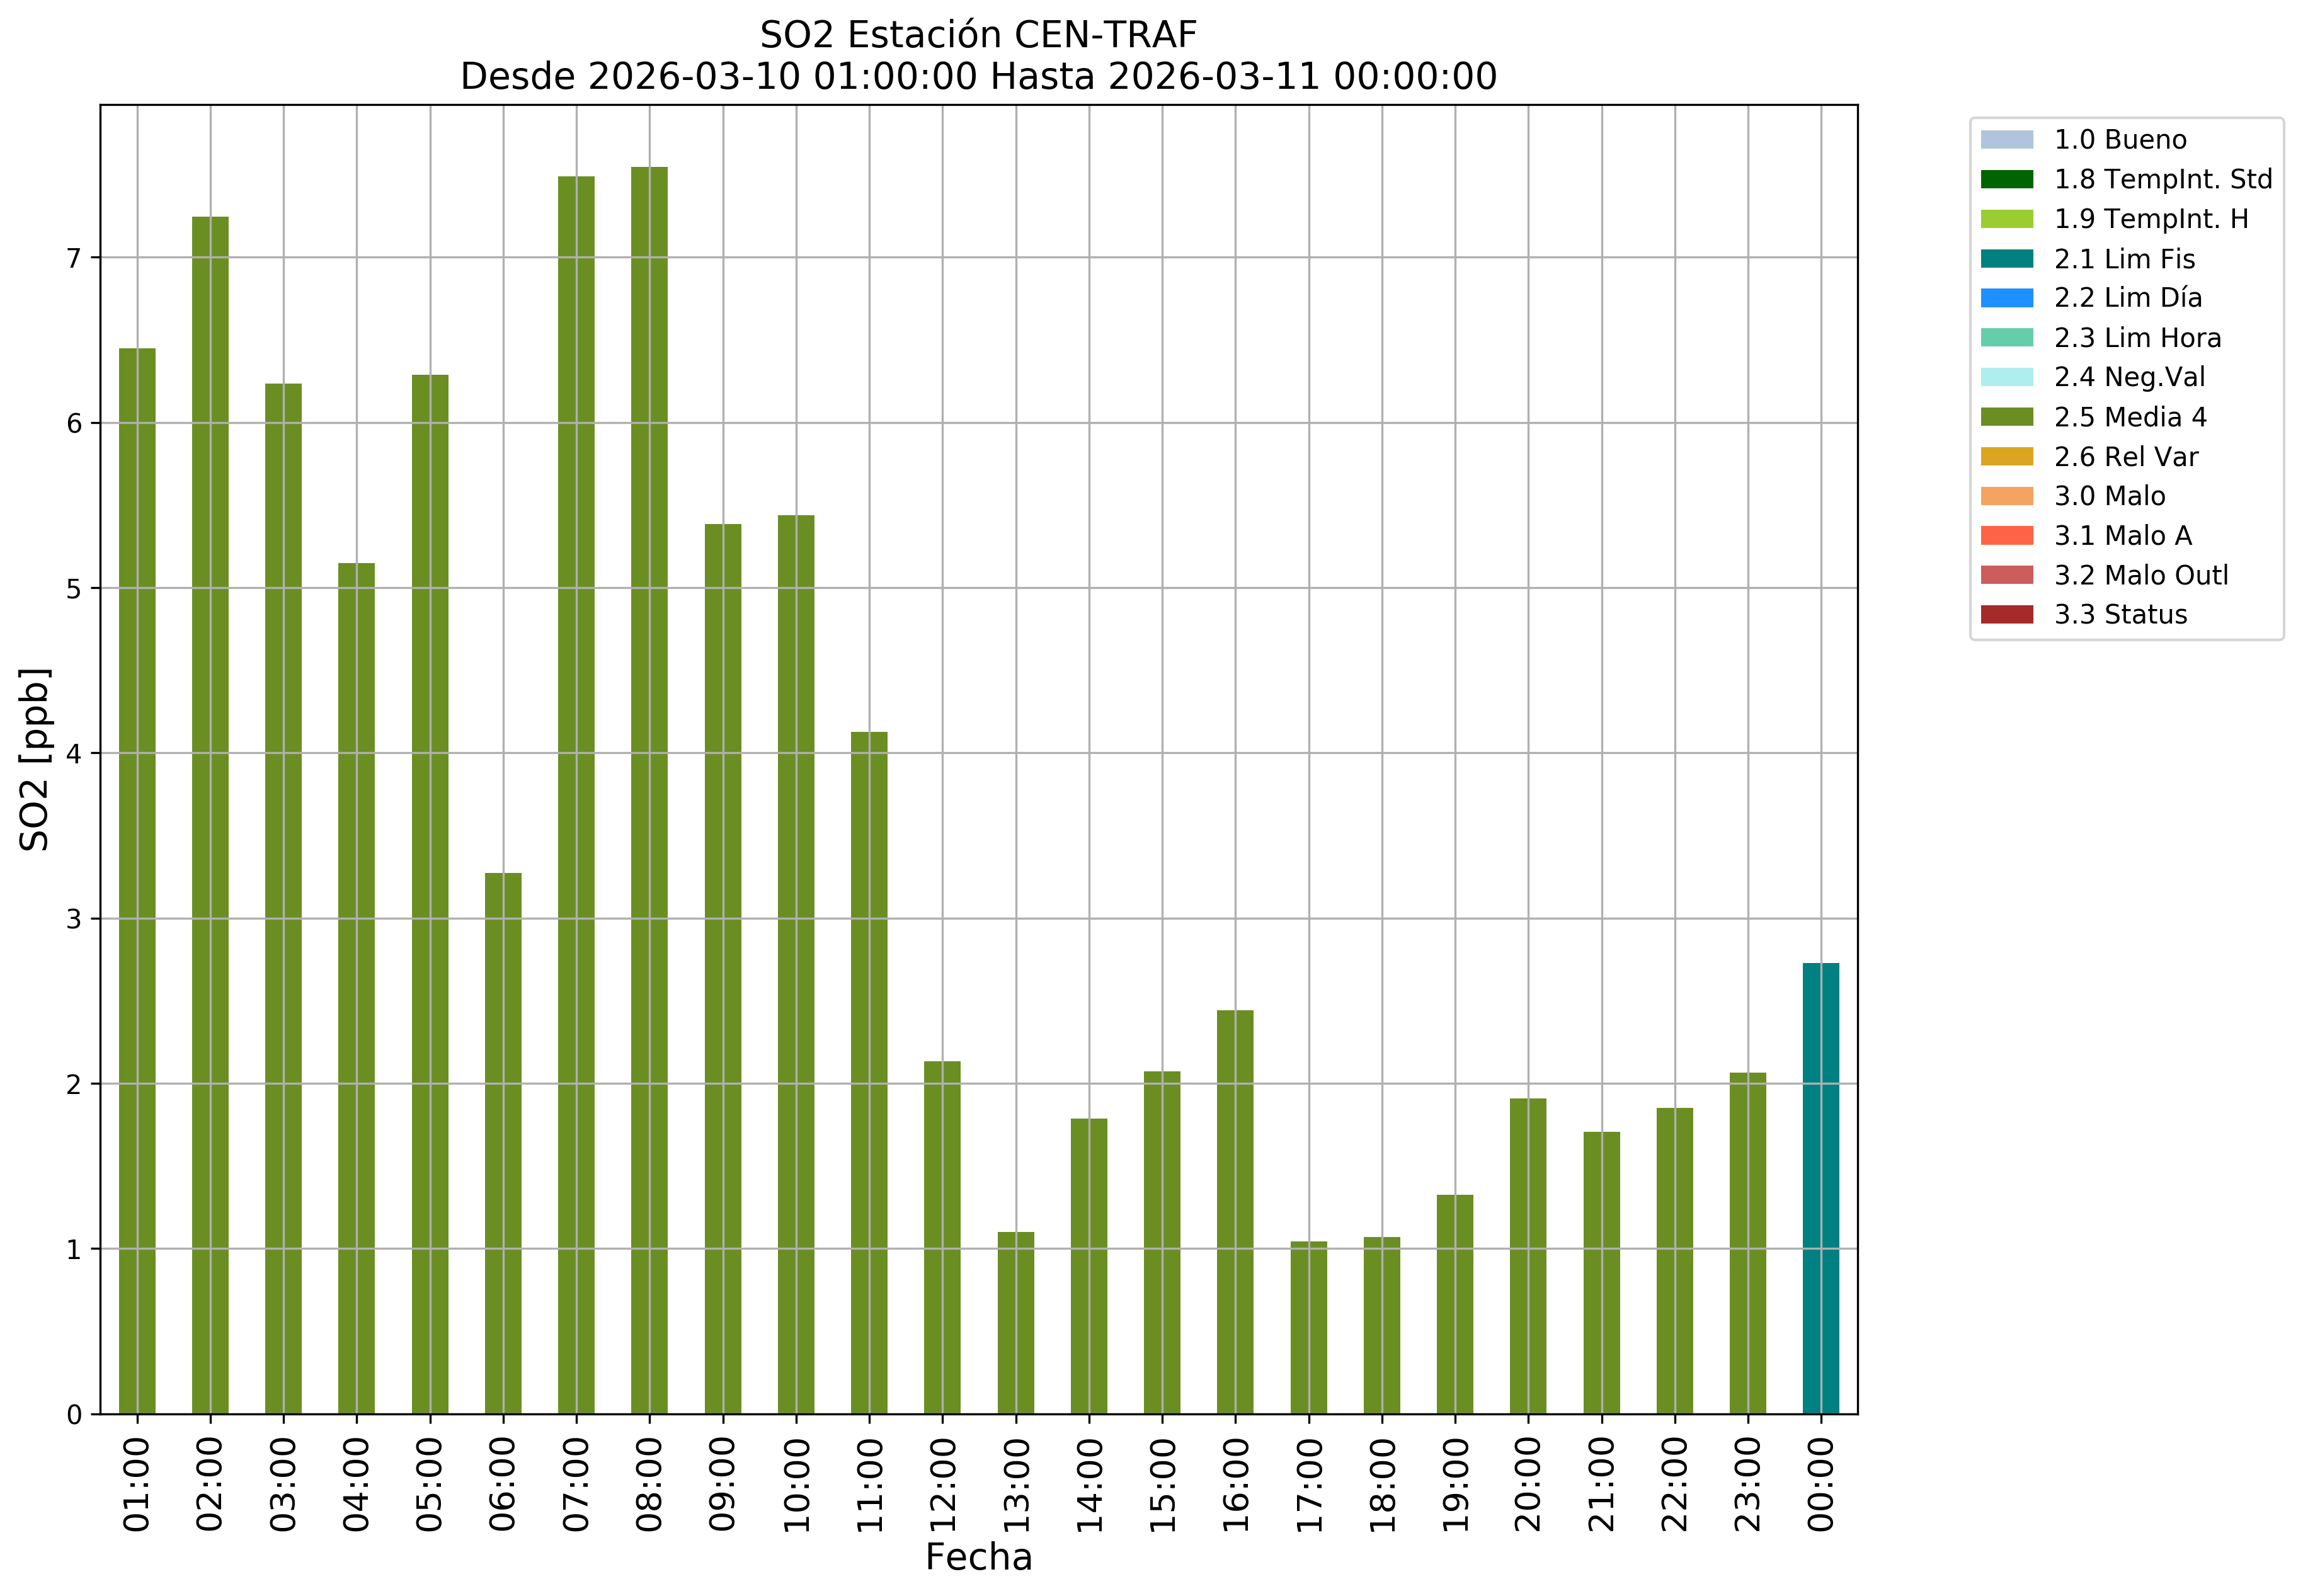
Task: Click the 3.3 Status legend swatch
Action: [x=2006, y=615]
